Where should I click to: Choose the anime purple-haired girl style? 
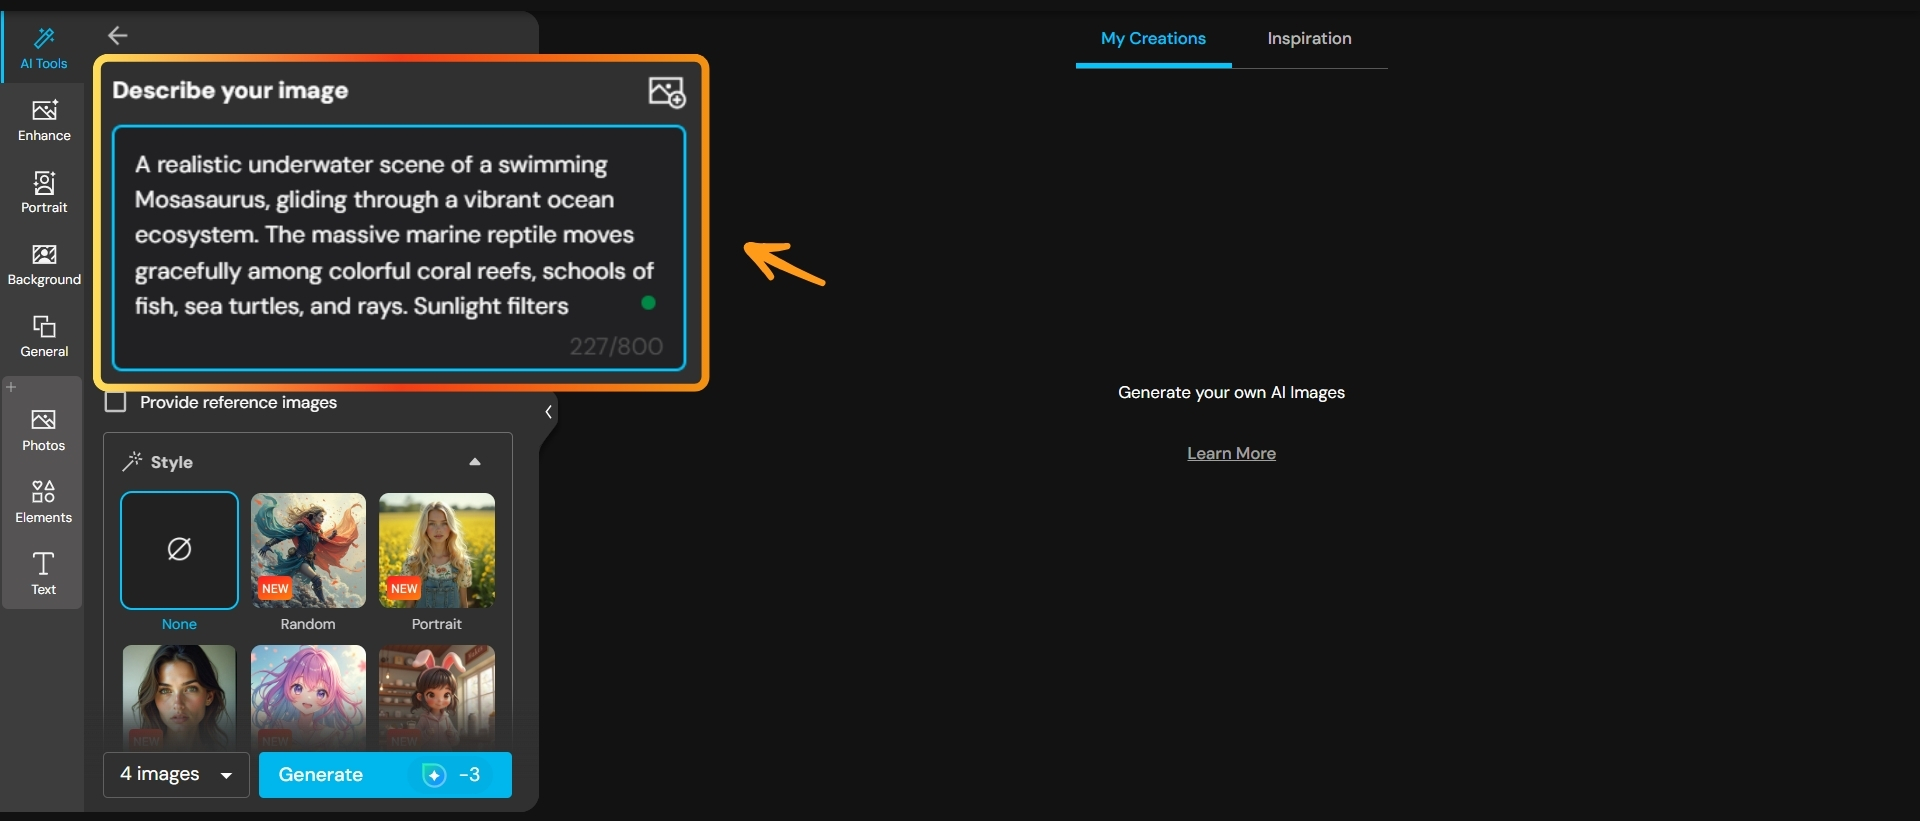pyautogui.click(x=308, y=697)
